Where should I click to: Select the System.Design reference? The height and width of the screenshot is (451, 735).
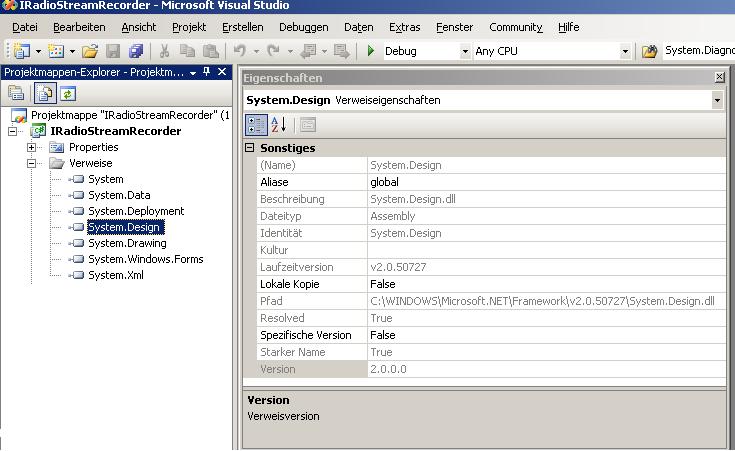(124, 227)
